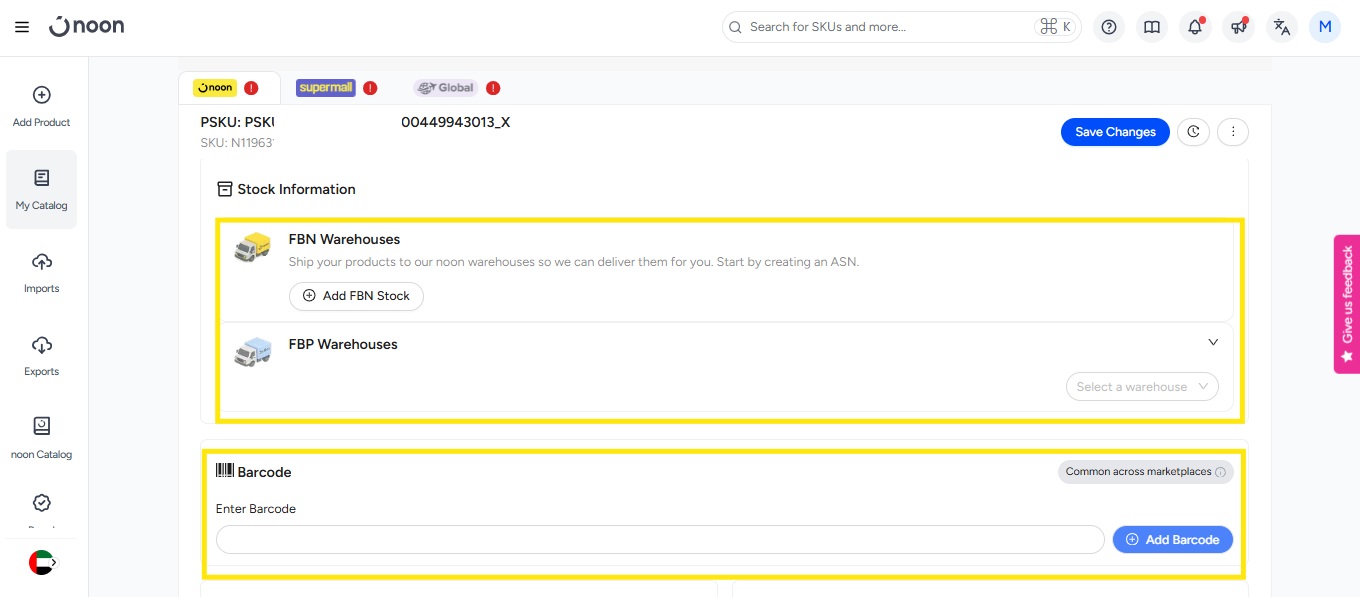This screenshot has height=597, width=1360.
Task: Open noon Catalog in the sidebar
Action: pos(41,439)
